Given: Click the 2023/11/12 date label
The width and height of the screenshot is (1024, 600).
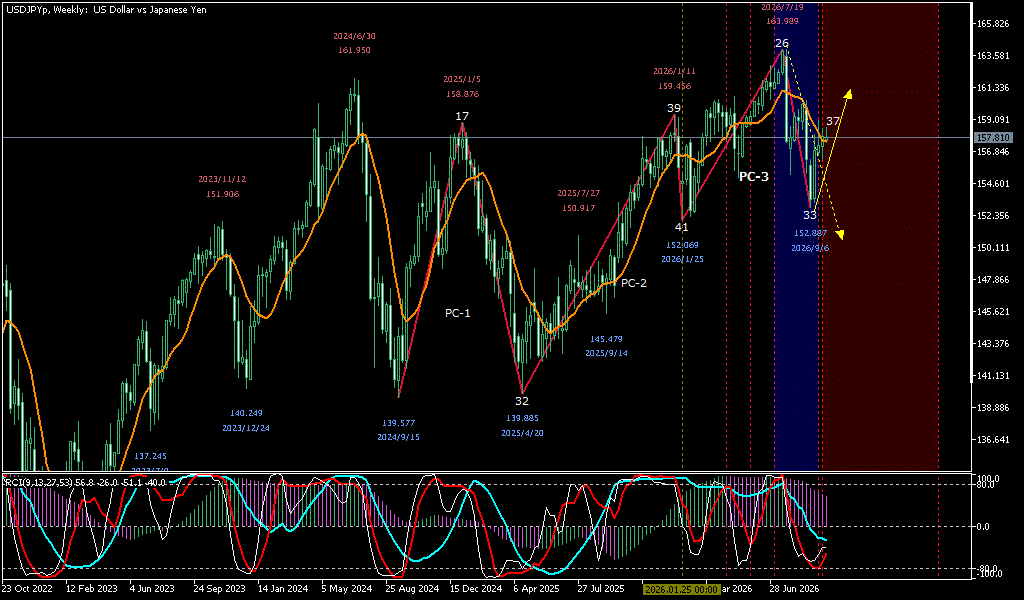Looking at the screenshot, I should (223, 179).
